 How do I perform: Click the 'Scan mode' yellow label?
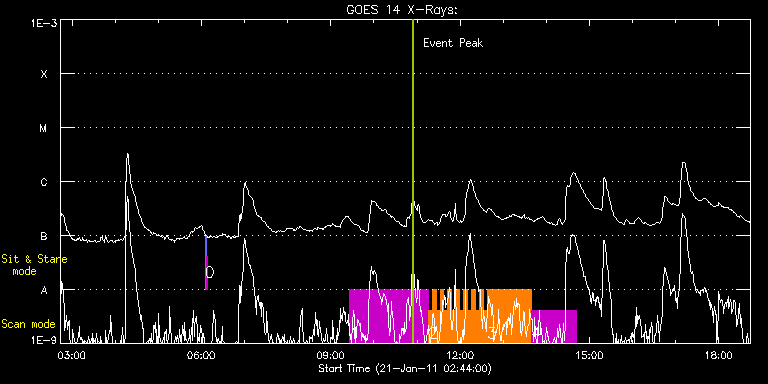click(28, 324)
